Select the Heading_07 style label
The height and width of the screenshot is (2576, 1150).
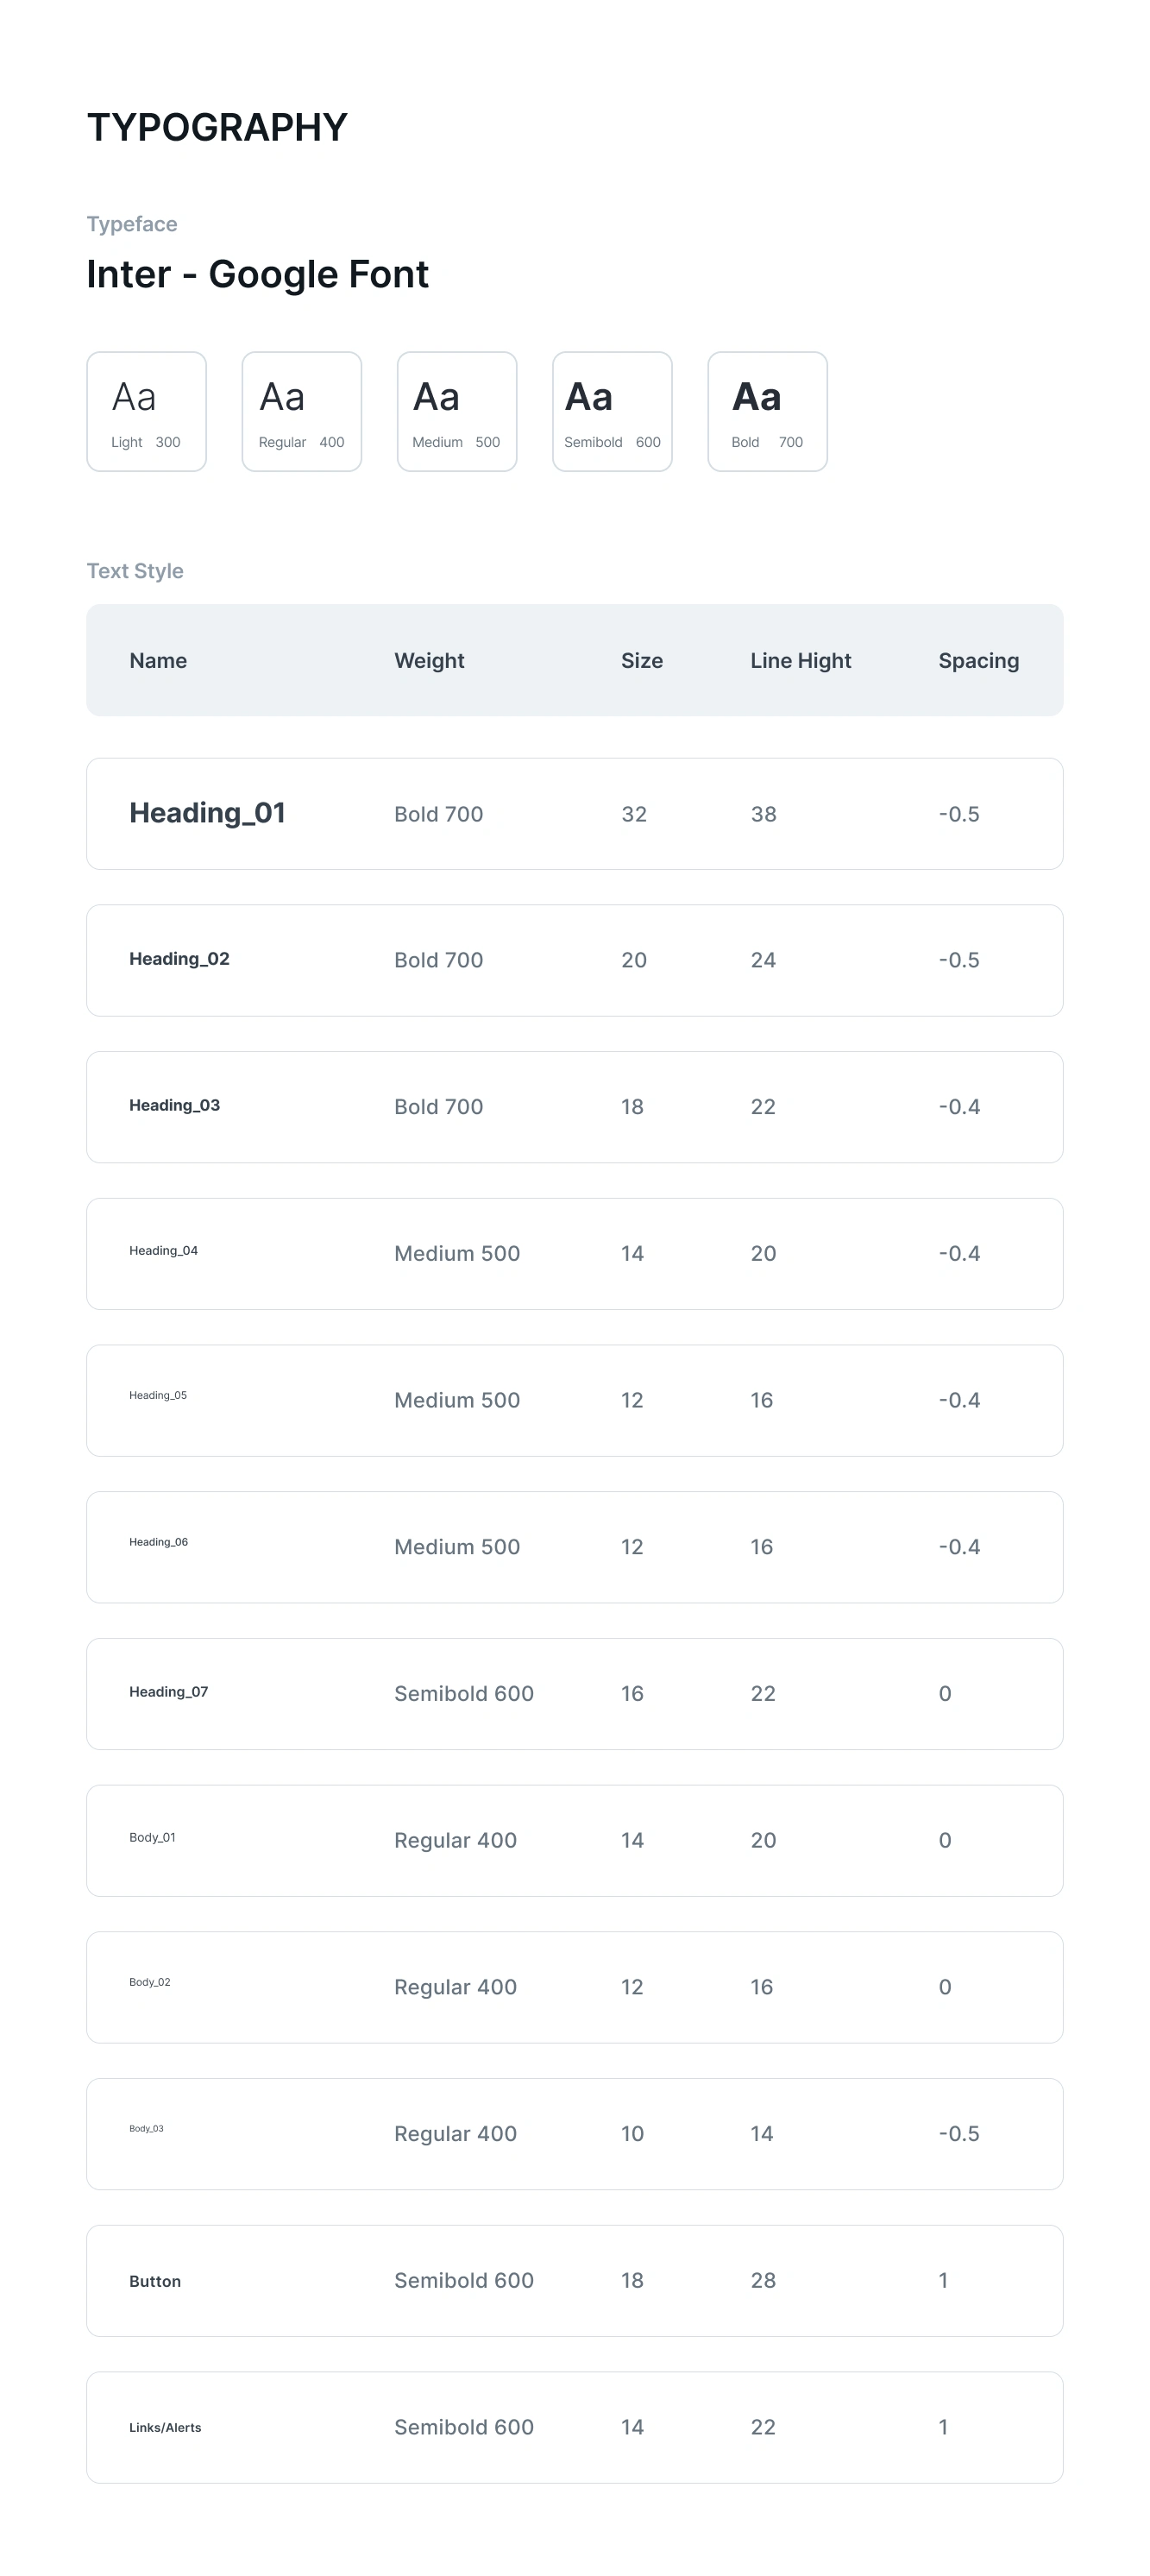pos(168,1692)
